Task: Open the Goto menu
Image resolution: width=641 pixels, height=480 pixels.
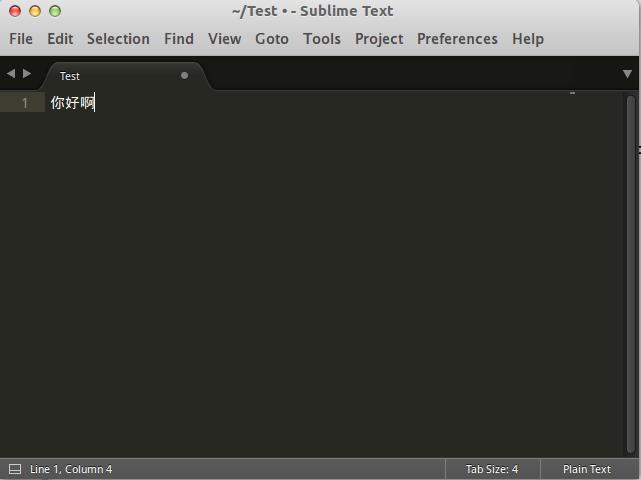Action: click(x=271, y=39)
